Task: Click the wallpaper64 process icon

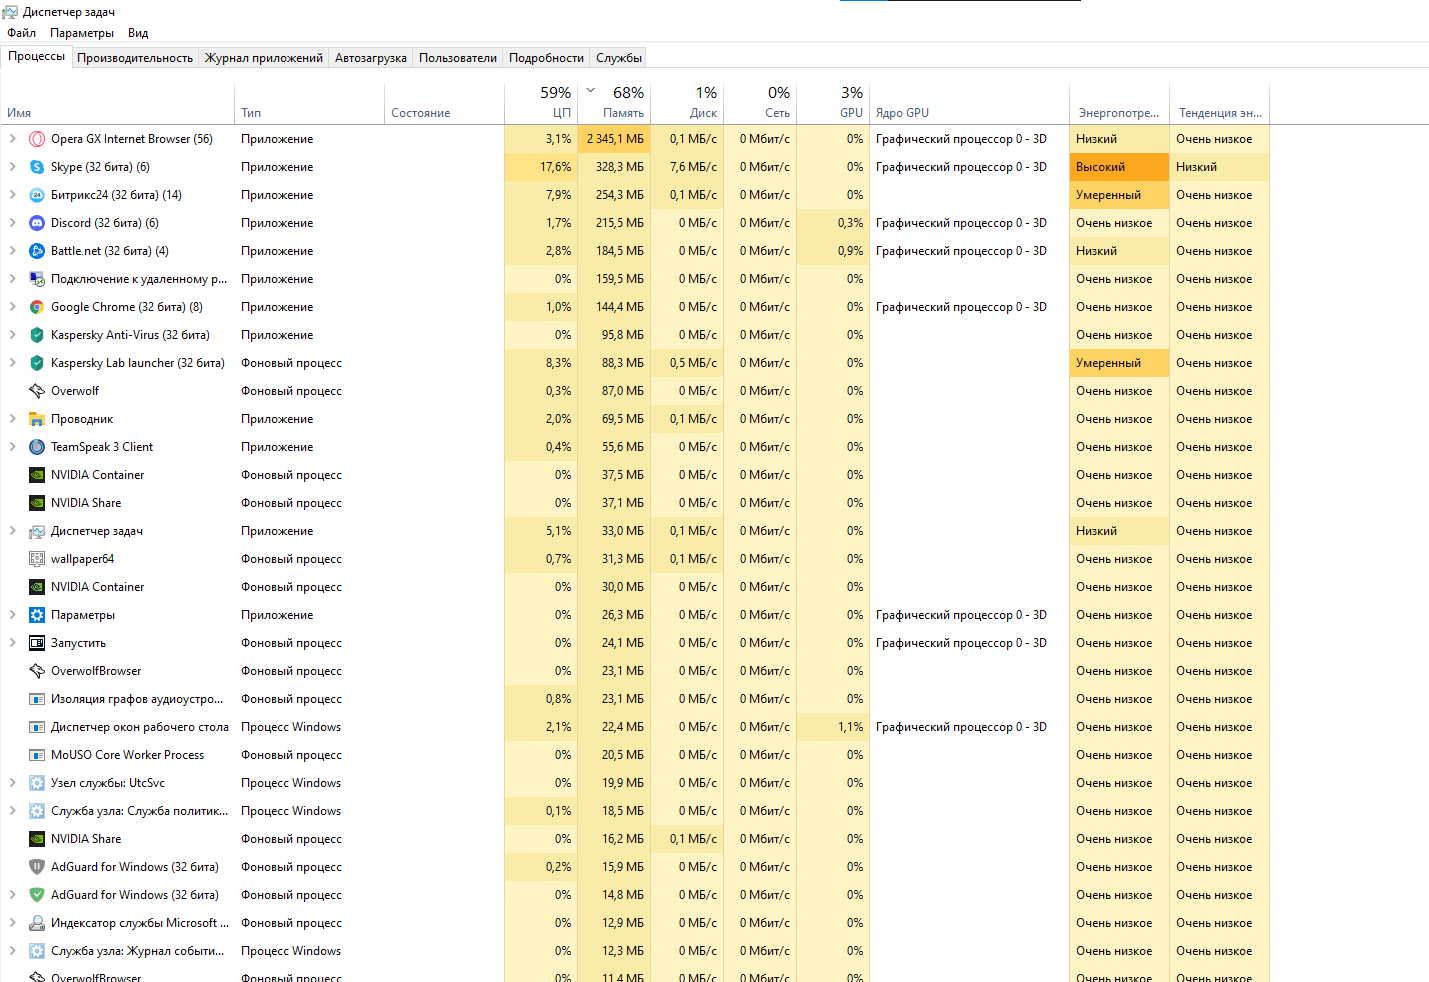Action: 37,559
